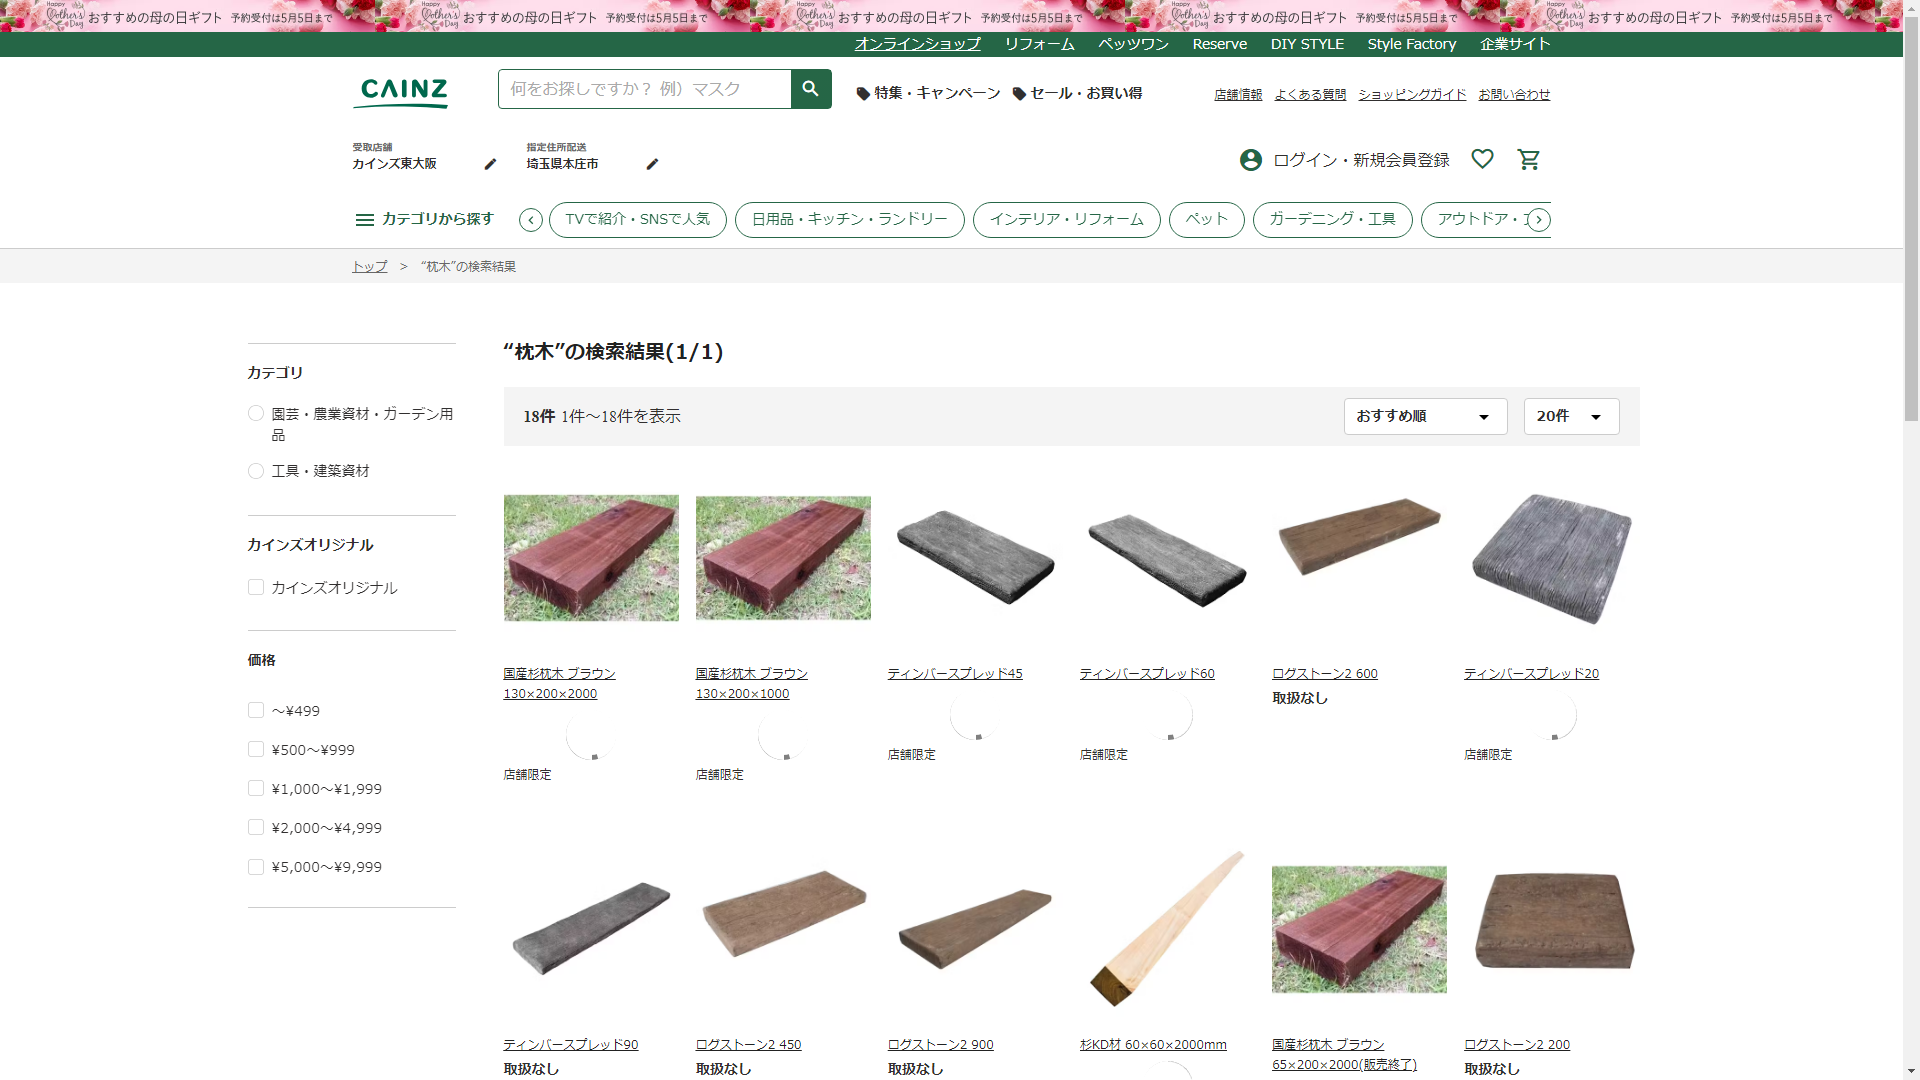
Task: Click the green search magnifier button
Action: pyautogui.click(x=810, y=89)
